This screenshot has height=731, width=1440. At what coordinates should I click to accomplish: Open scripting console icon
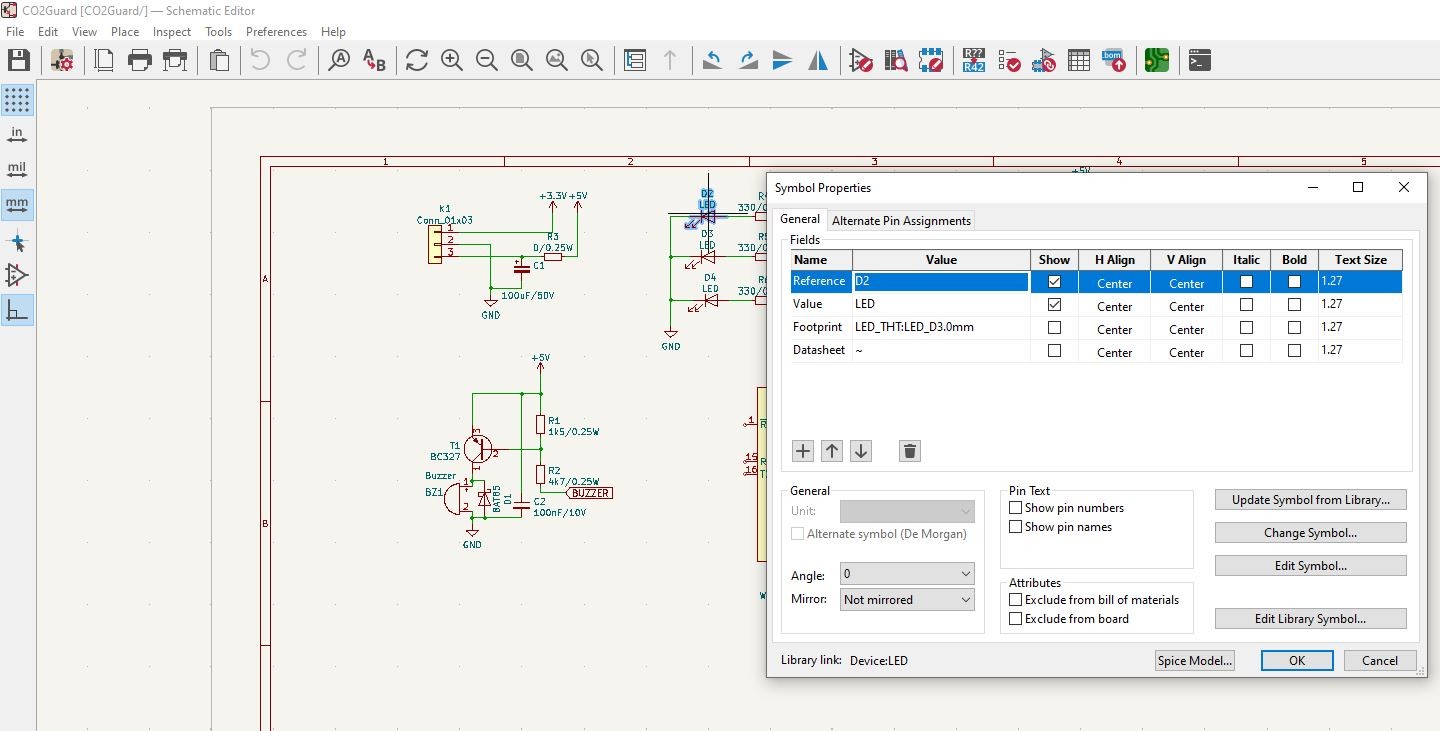coord(1200,61)
